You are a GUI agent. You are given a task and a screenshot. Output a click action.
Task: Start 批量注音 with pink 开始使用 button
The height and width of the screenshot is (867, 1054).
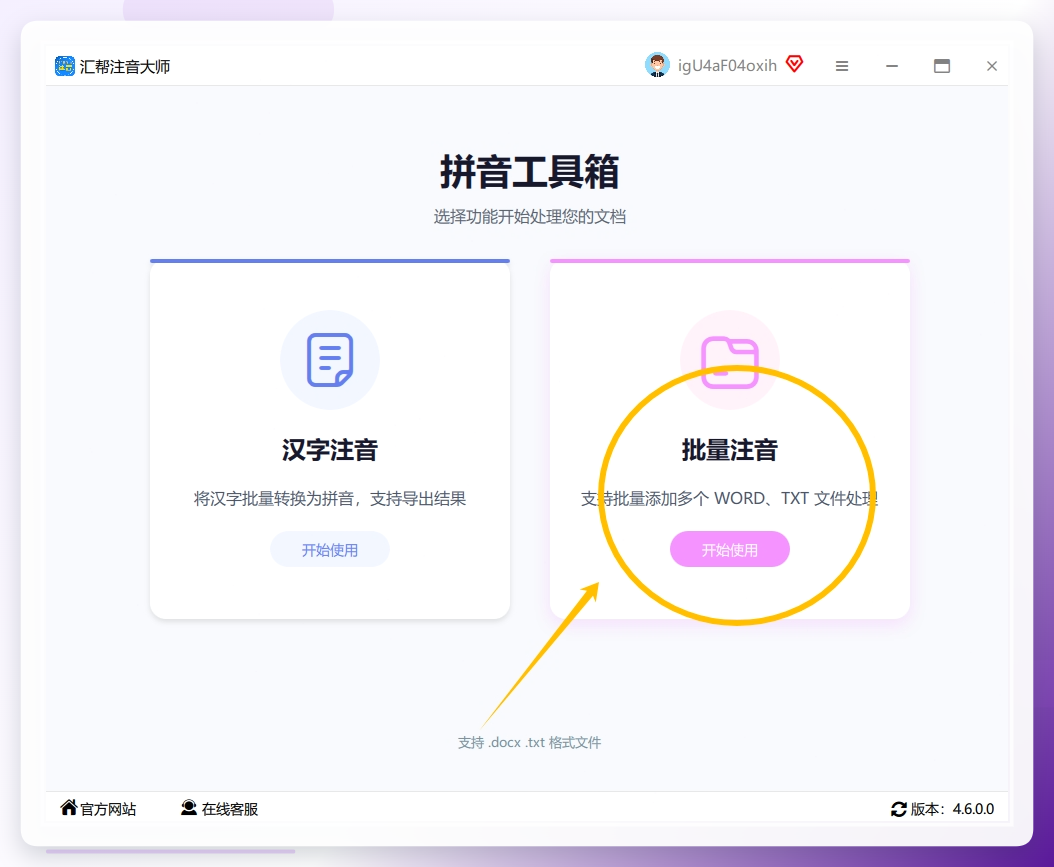pos(730,550)
